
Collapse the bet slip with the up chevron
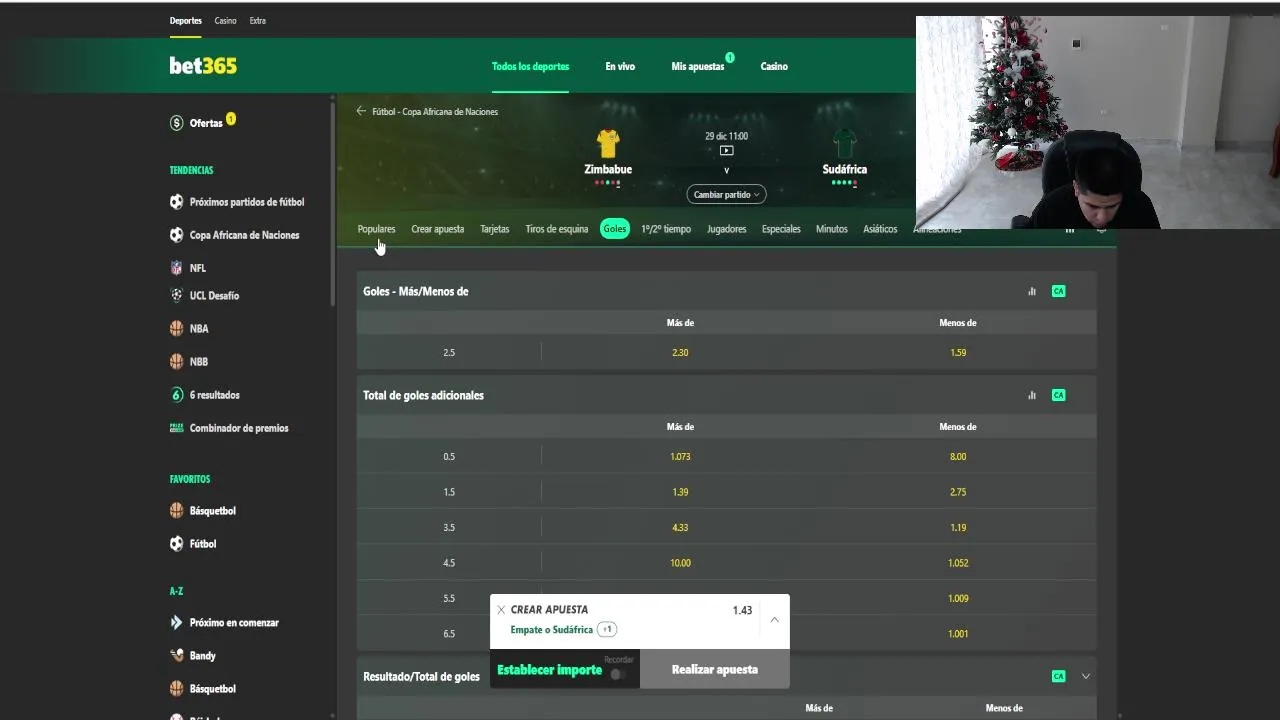coord(774,620)
